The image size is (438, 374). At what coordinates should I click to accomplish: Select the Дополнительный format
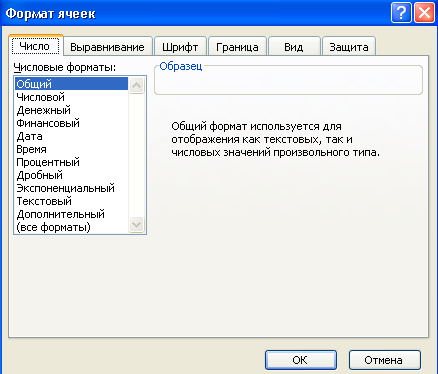click(71, 214)
